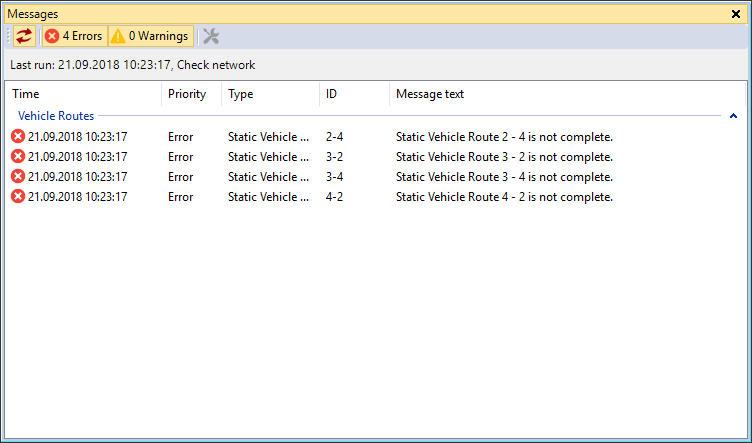Select the Vehicle Routes group header
Viewport: 752px width, 443px height.
[x=56, y=116]
